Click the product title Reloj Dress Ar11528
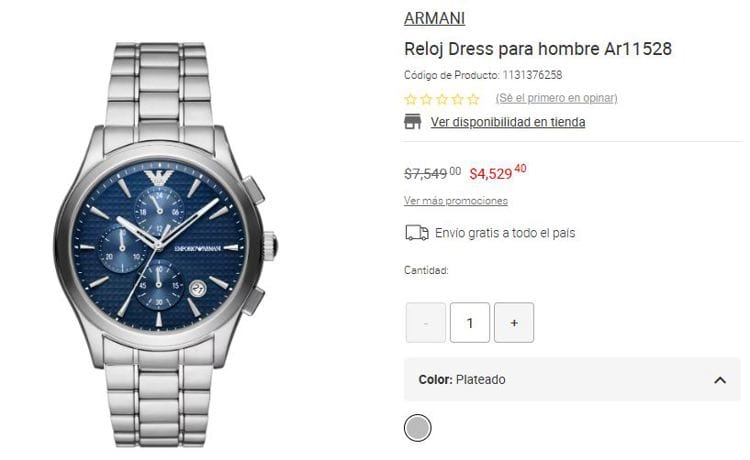Screen dimensions: 750x460 [538, 49]
